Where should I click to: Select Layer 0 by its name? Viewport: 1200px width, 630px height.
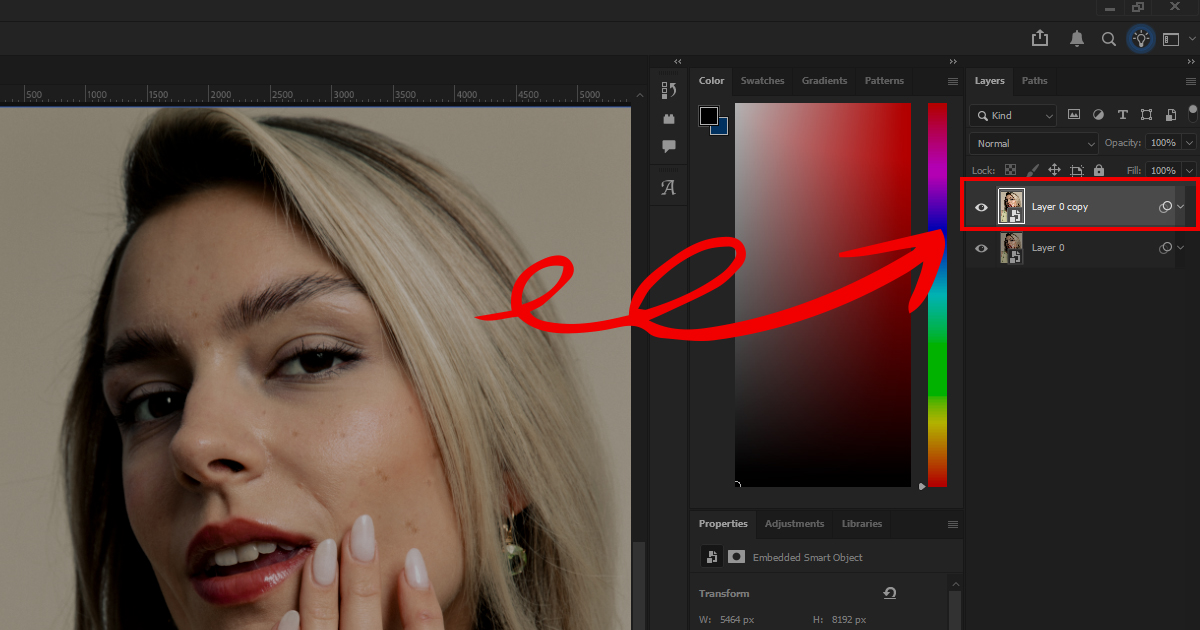(x=1048, y=248)
